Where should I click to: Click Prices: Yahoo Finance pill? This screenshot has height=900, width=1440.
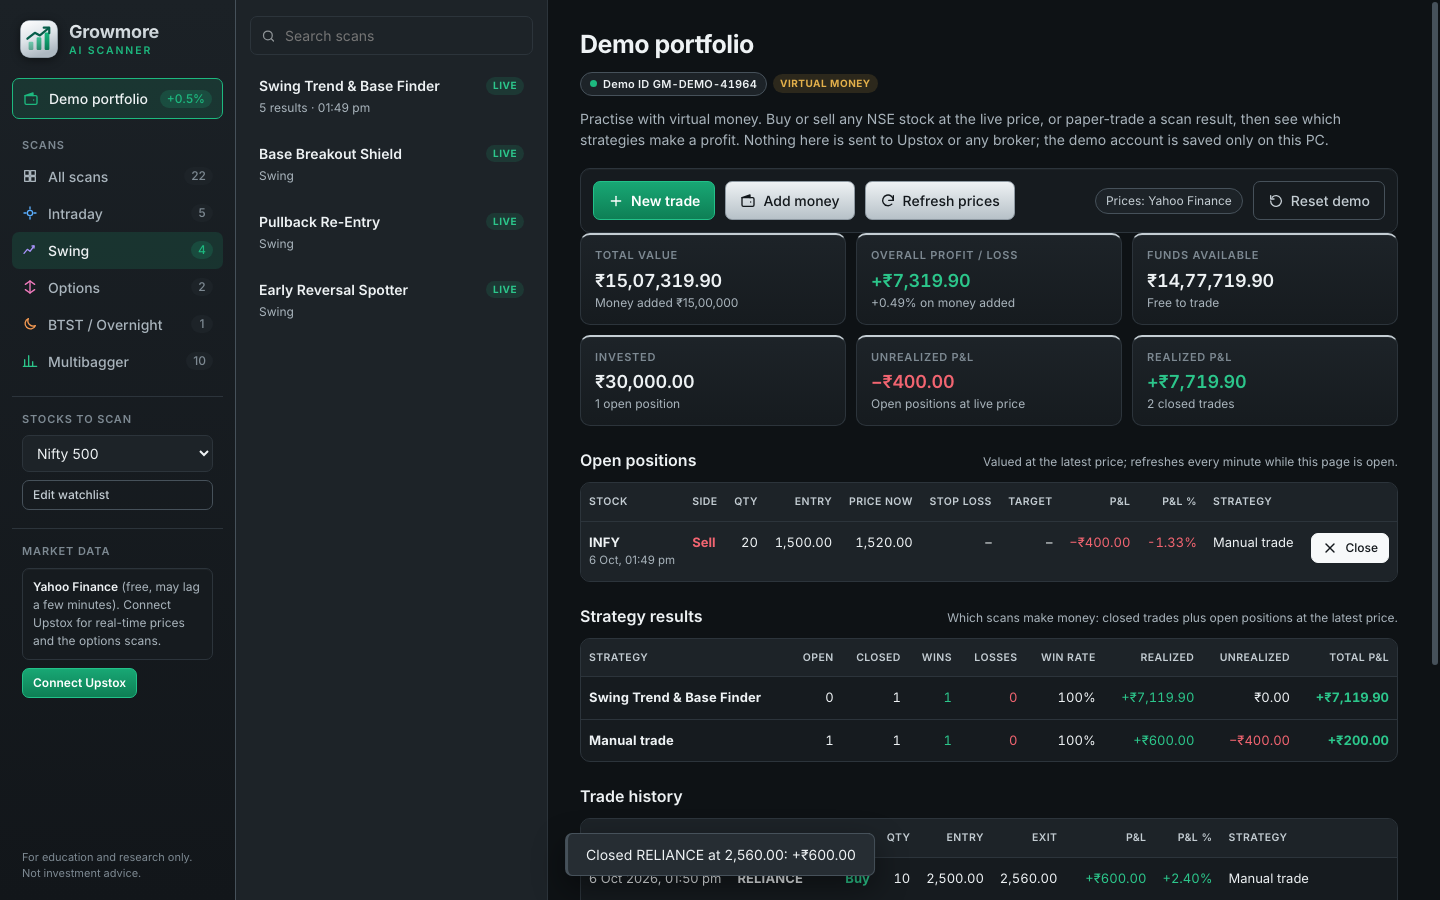point(1169,201)
